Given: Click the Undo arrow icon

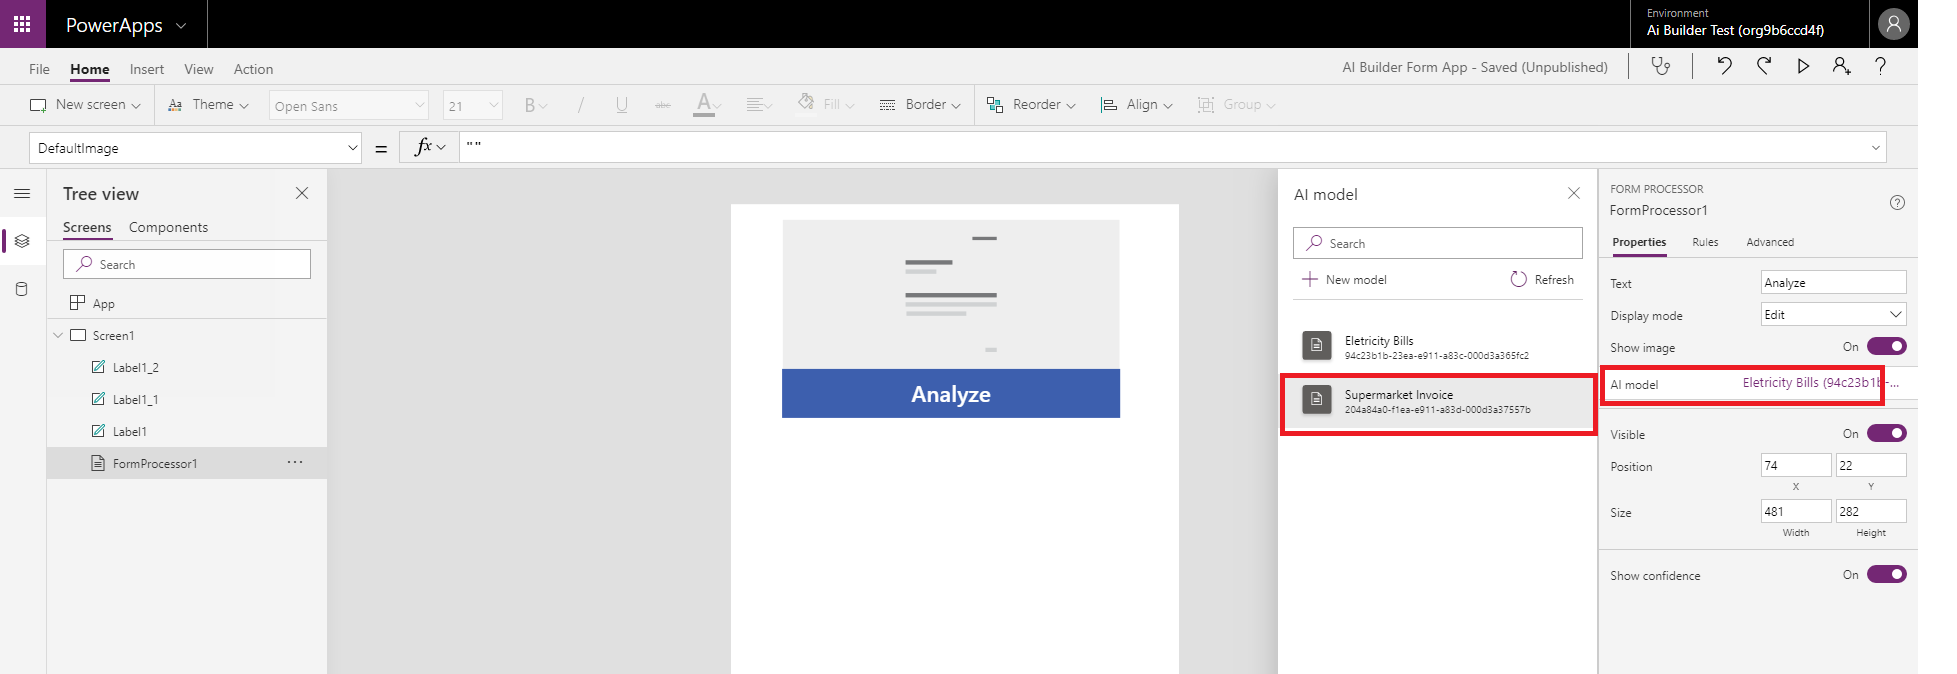Looking at the screenshot, I should (x=1725, y=67).
